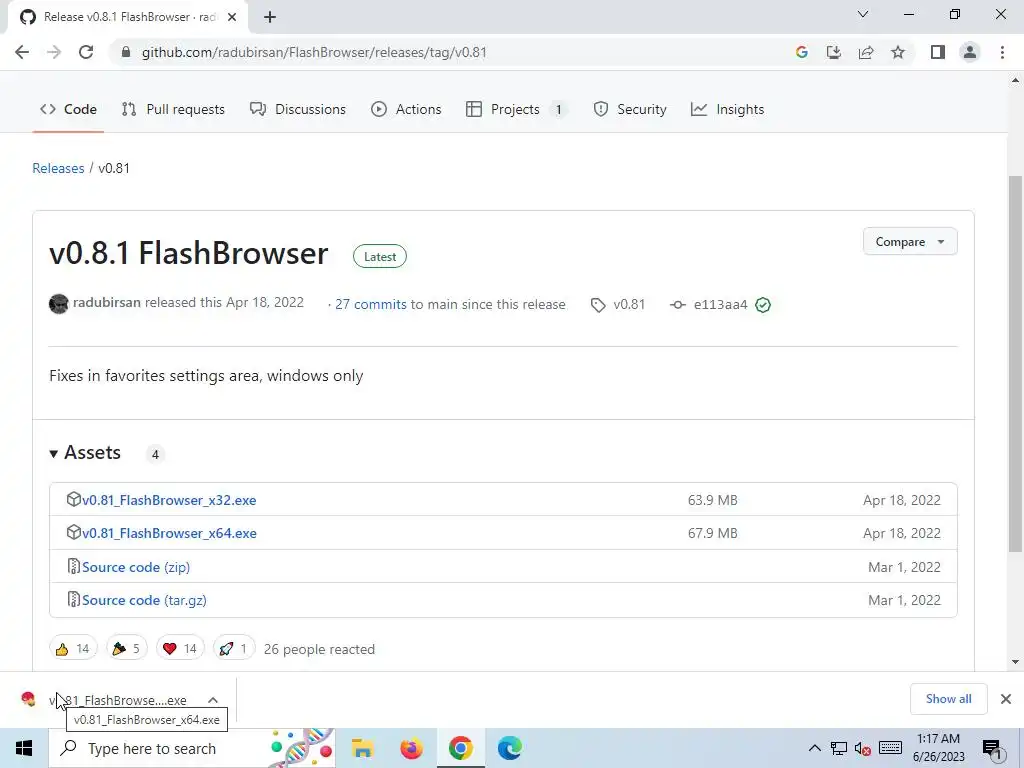This screenshot has height=768, width=1024.
Task: Open the Chrome three-dot menu
Action: 1002,52
